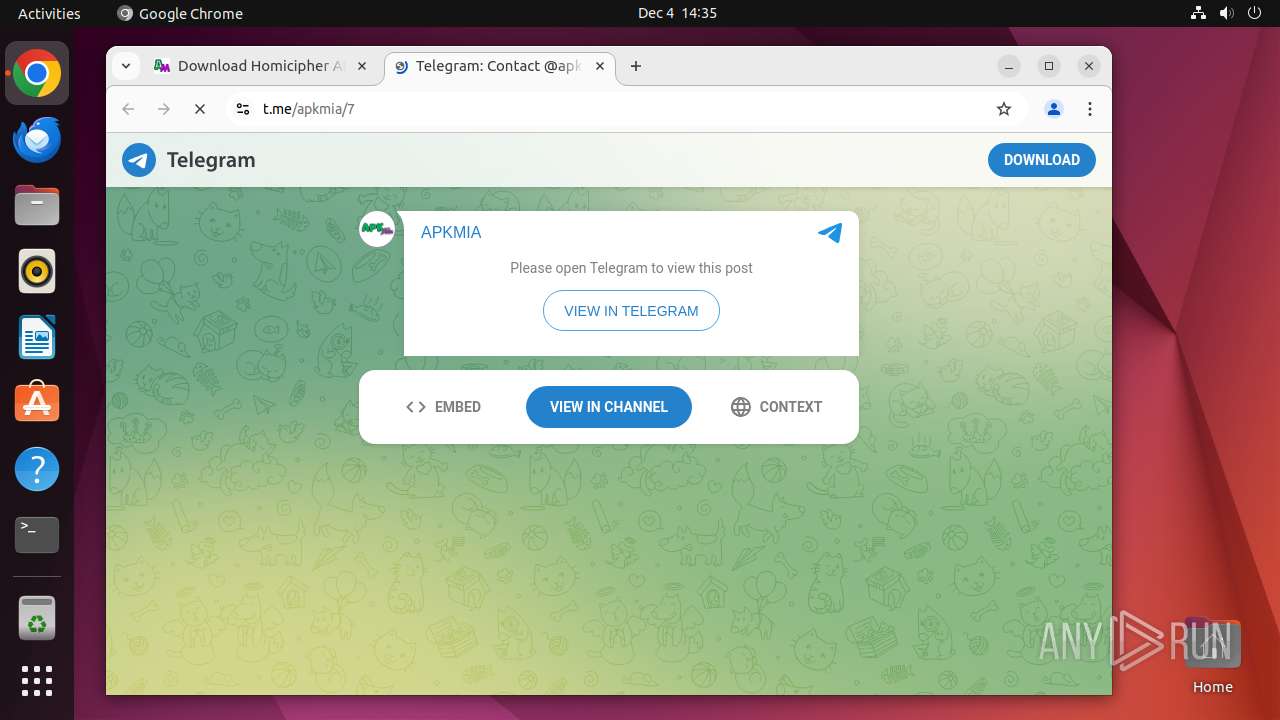
Task: Open the Trash icon in dock
Action: tap(37, 619)
